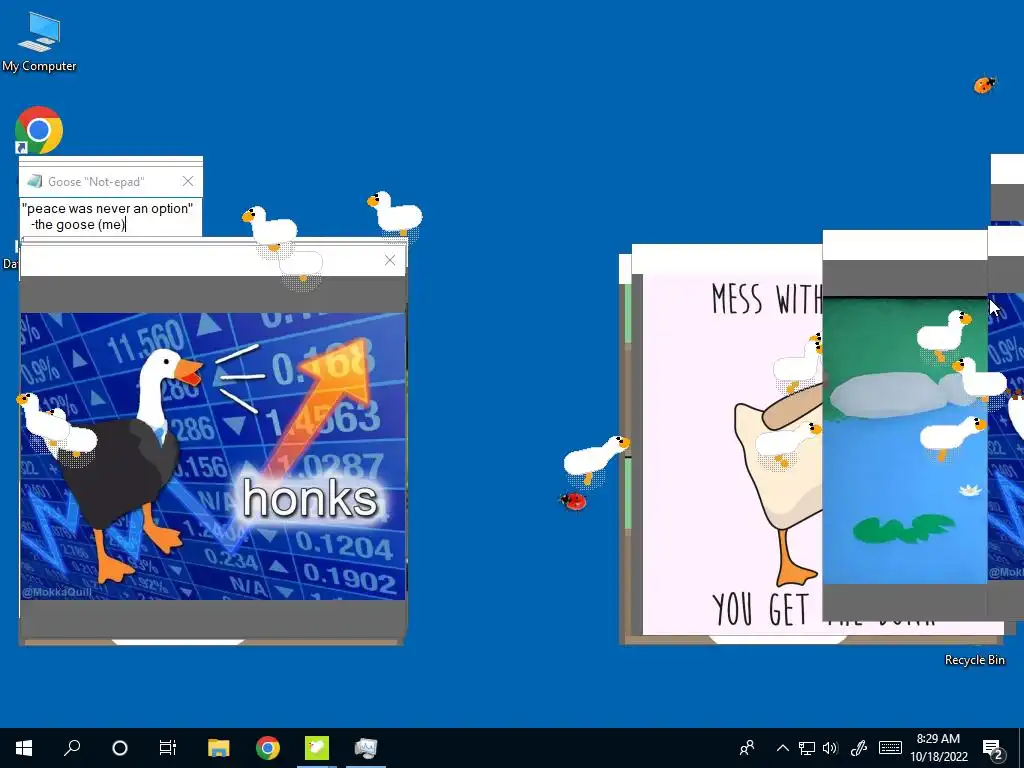The height and width of the screenshot is (768, 1024).
Task: Show the 8:29 AM clock calendar
Action: [x=938, y=748]
